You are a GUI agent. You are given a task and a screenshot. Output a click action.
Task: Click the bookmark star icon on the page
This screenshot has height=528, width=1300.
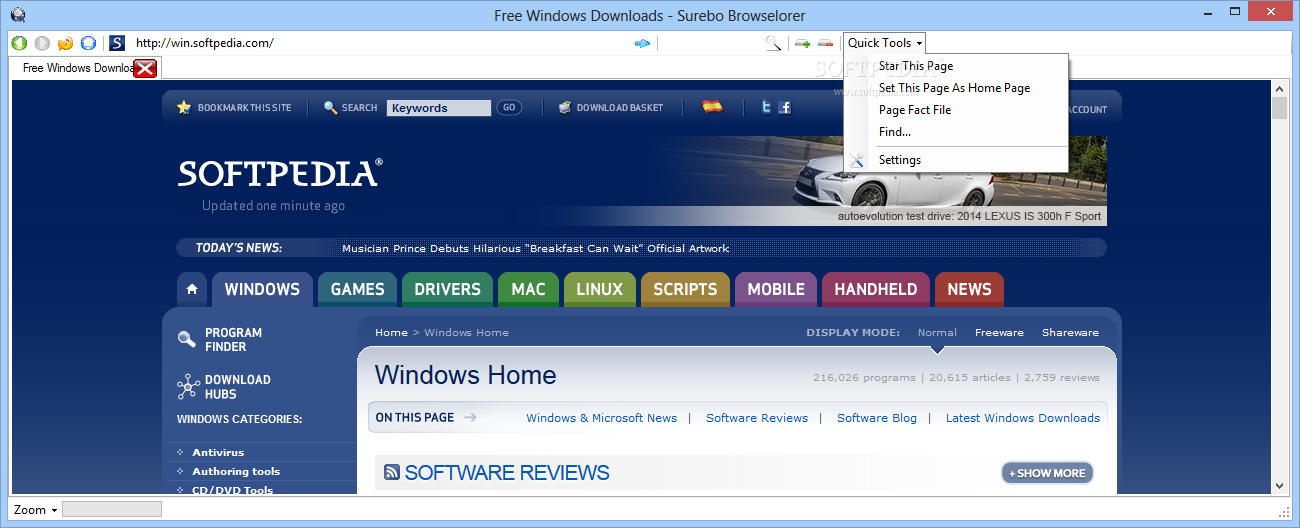click(184, 107)
